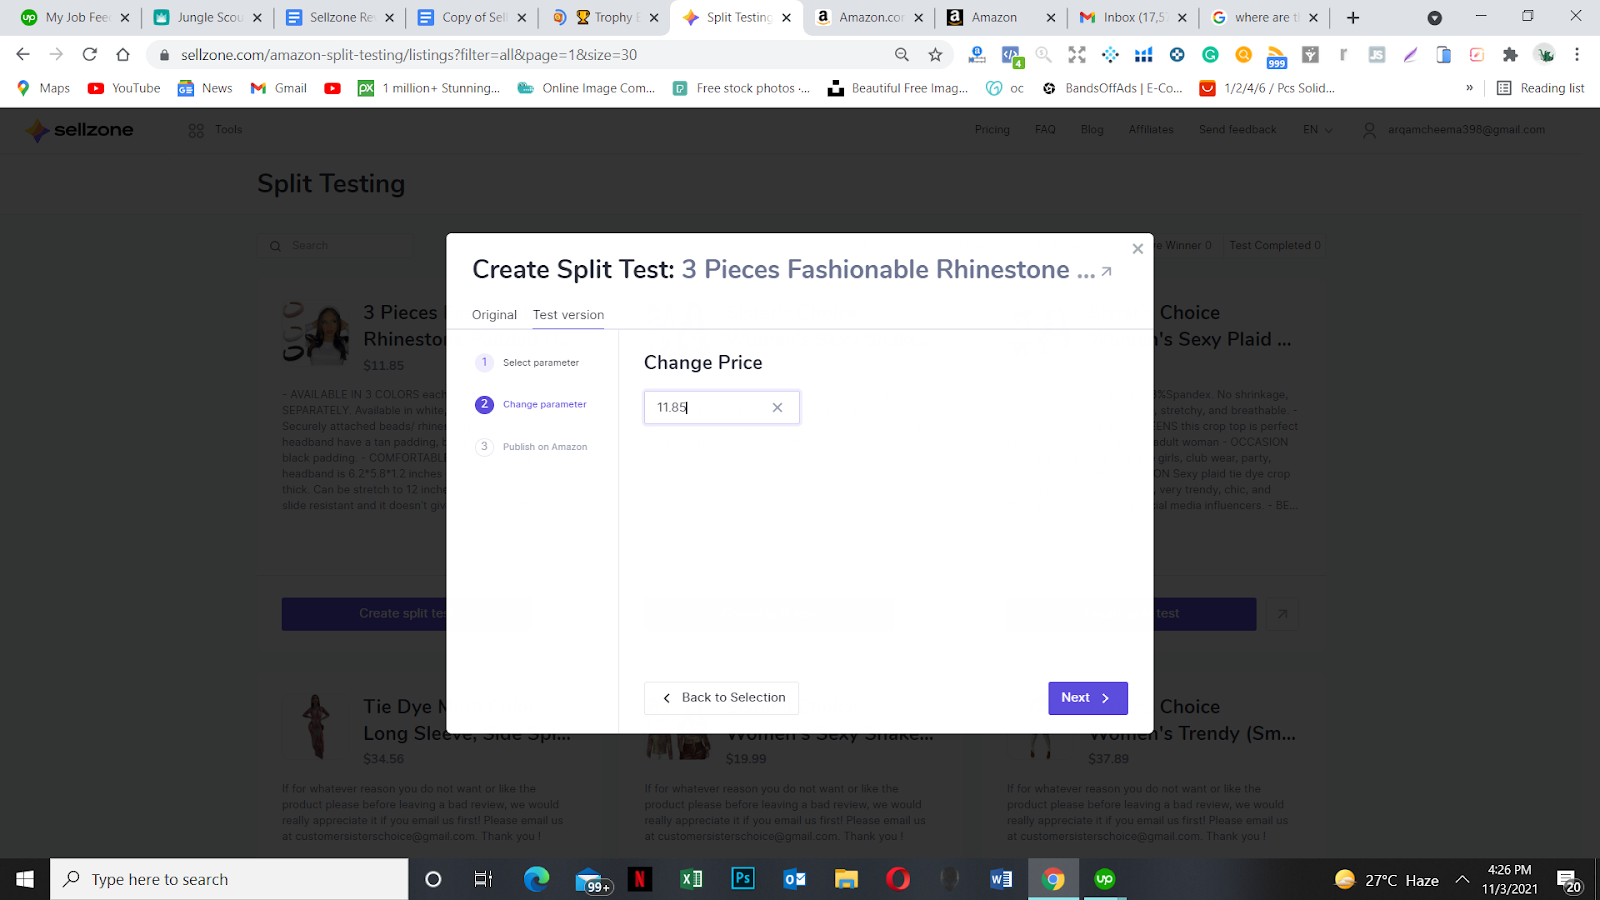Open Gmail bookmark in bookmarks bar
Image resolution: width=1600 pixels, height=900 pixels.
pyautogui.click(x=279, y=88)
